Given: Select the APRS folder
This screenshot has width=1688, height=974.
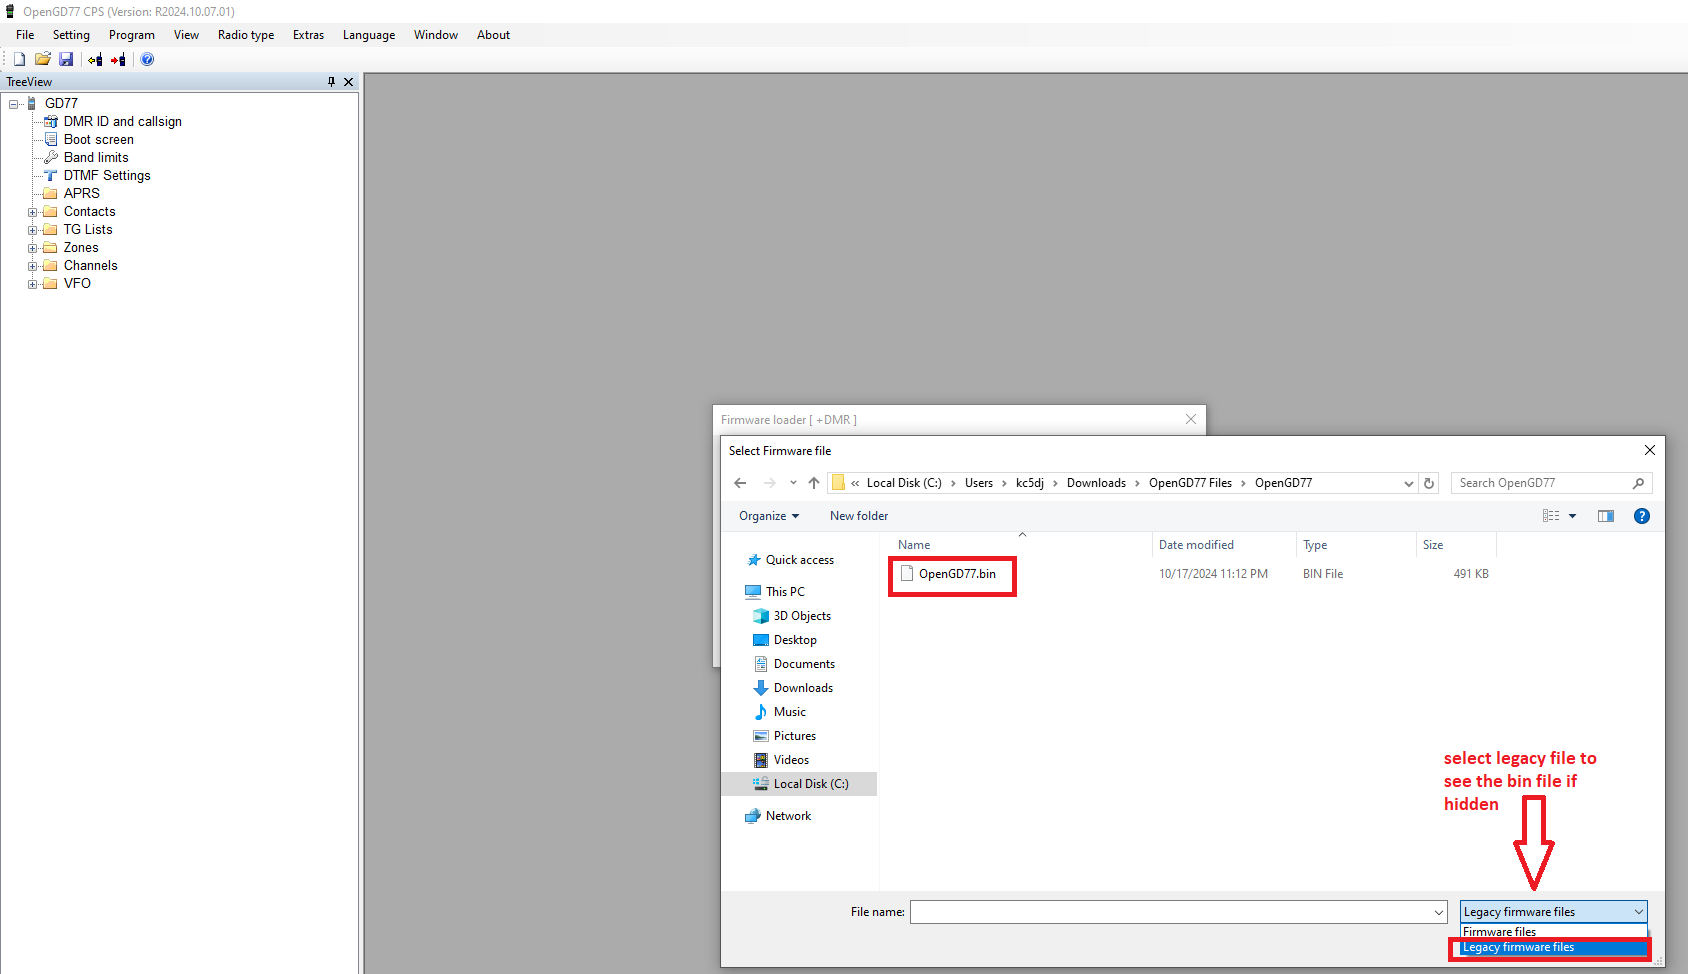Looking at the screenshot, I should coord(81,193).
